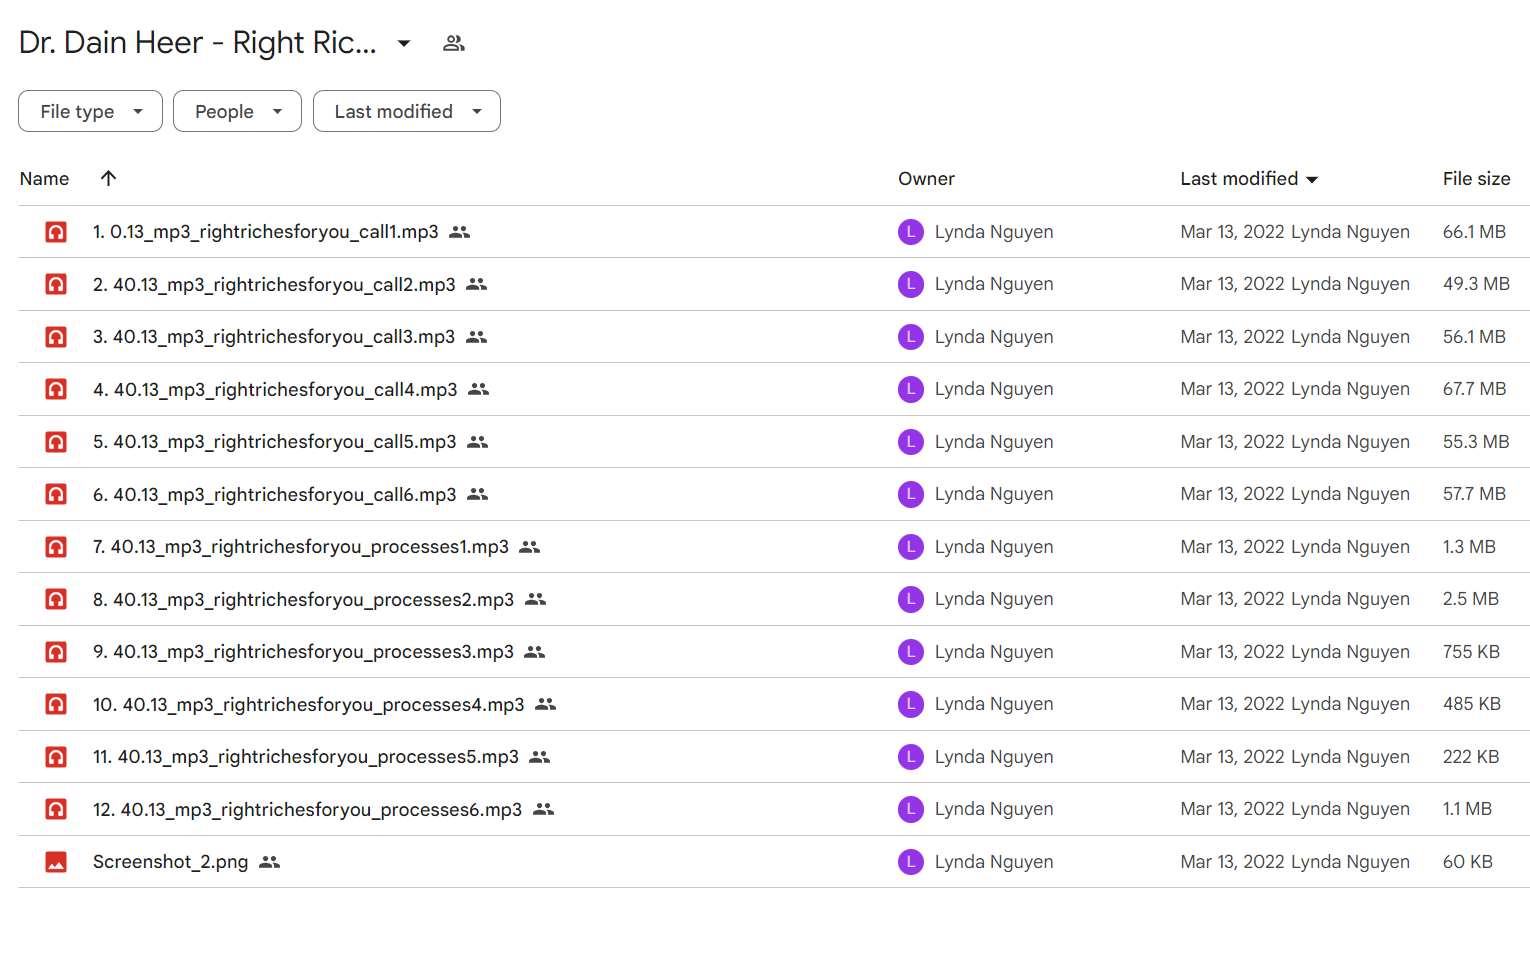
Task: Select file 2. 40.13_mp3_rightrichesforyou_call2.mp3
Action: click(274, 284)
